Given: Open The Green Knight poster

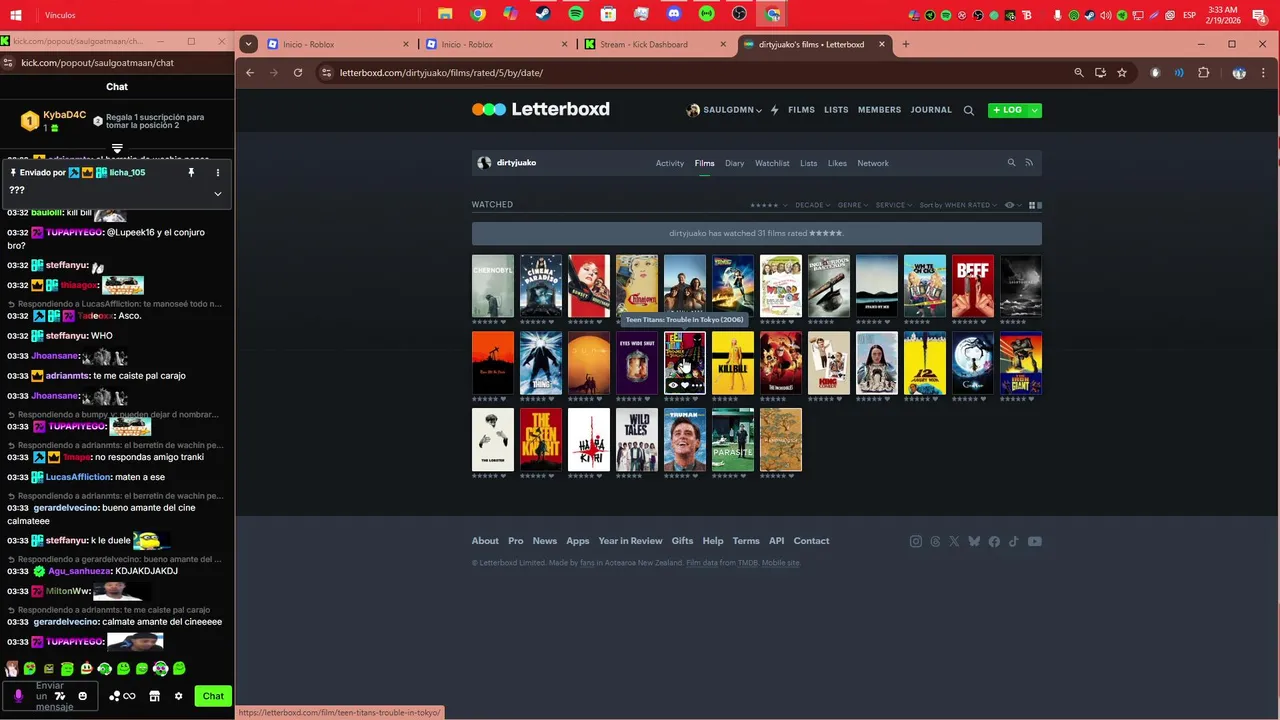Looking at the screenshot, I should point(541,439).
